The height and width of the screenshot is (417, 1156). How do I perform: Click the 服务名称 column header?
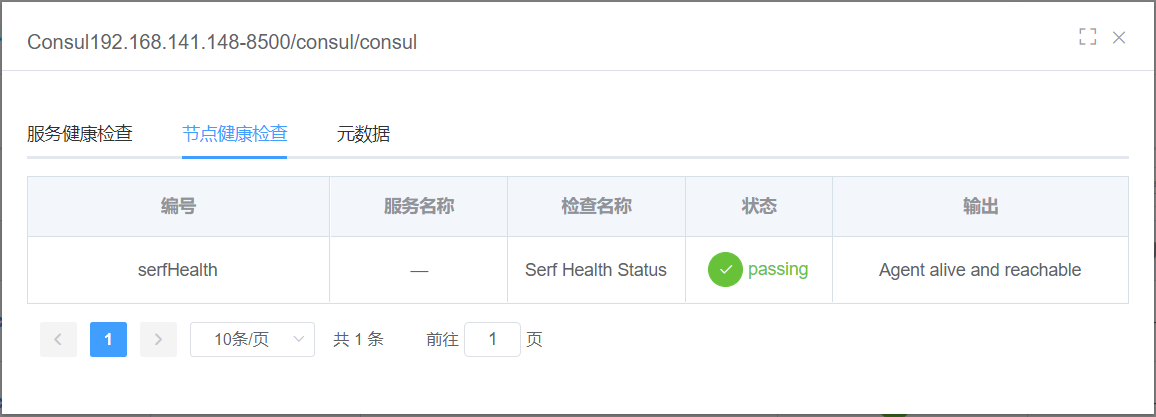(x=419, y=206)
